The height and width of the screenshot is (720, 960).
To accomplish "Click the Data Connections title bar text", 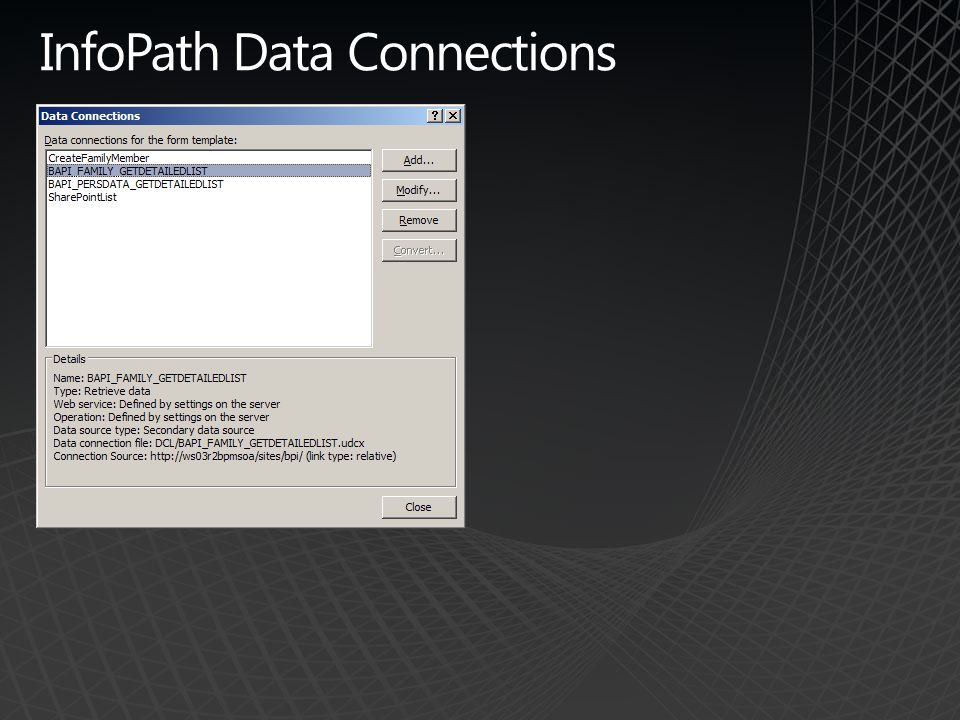I will tap(90, 116).
